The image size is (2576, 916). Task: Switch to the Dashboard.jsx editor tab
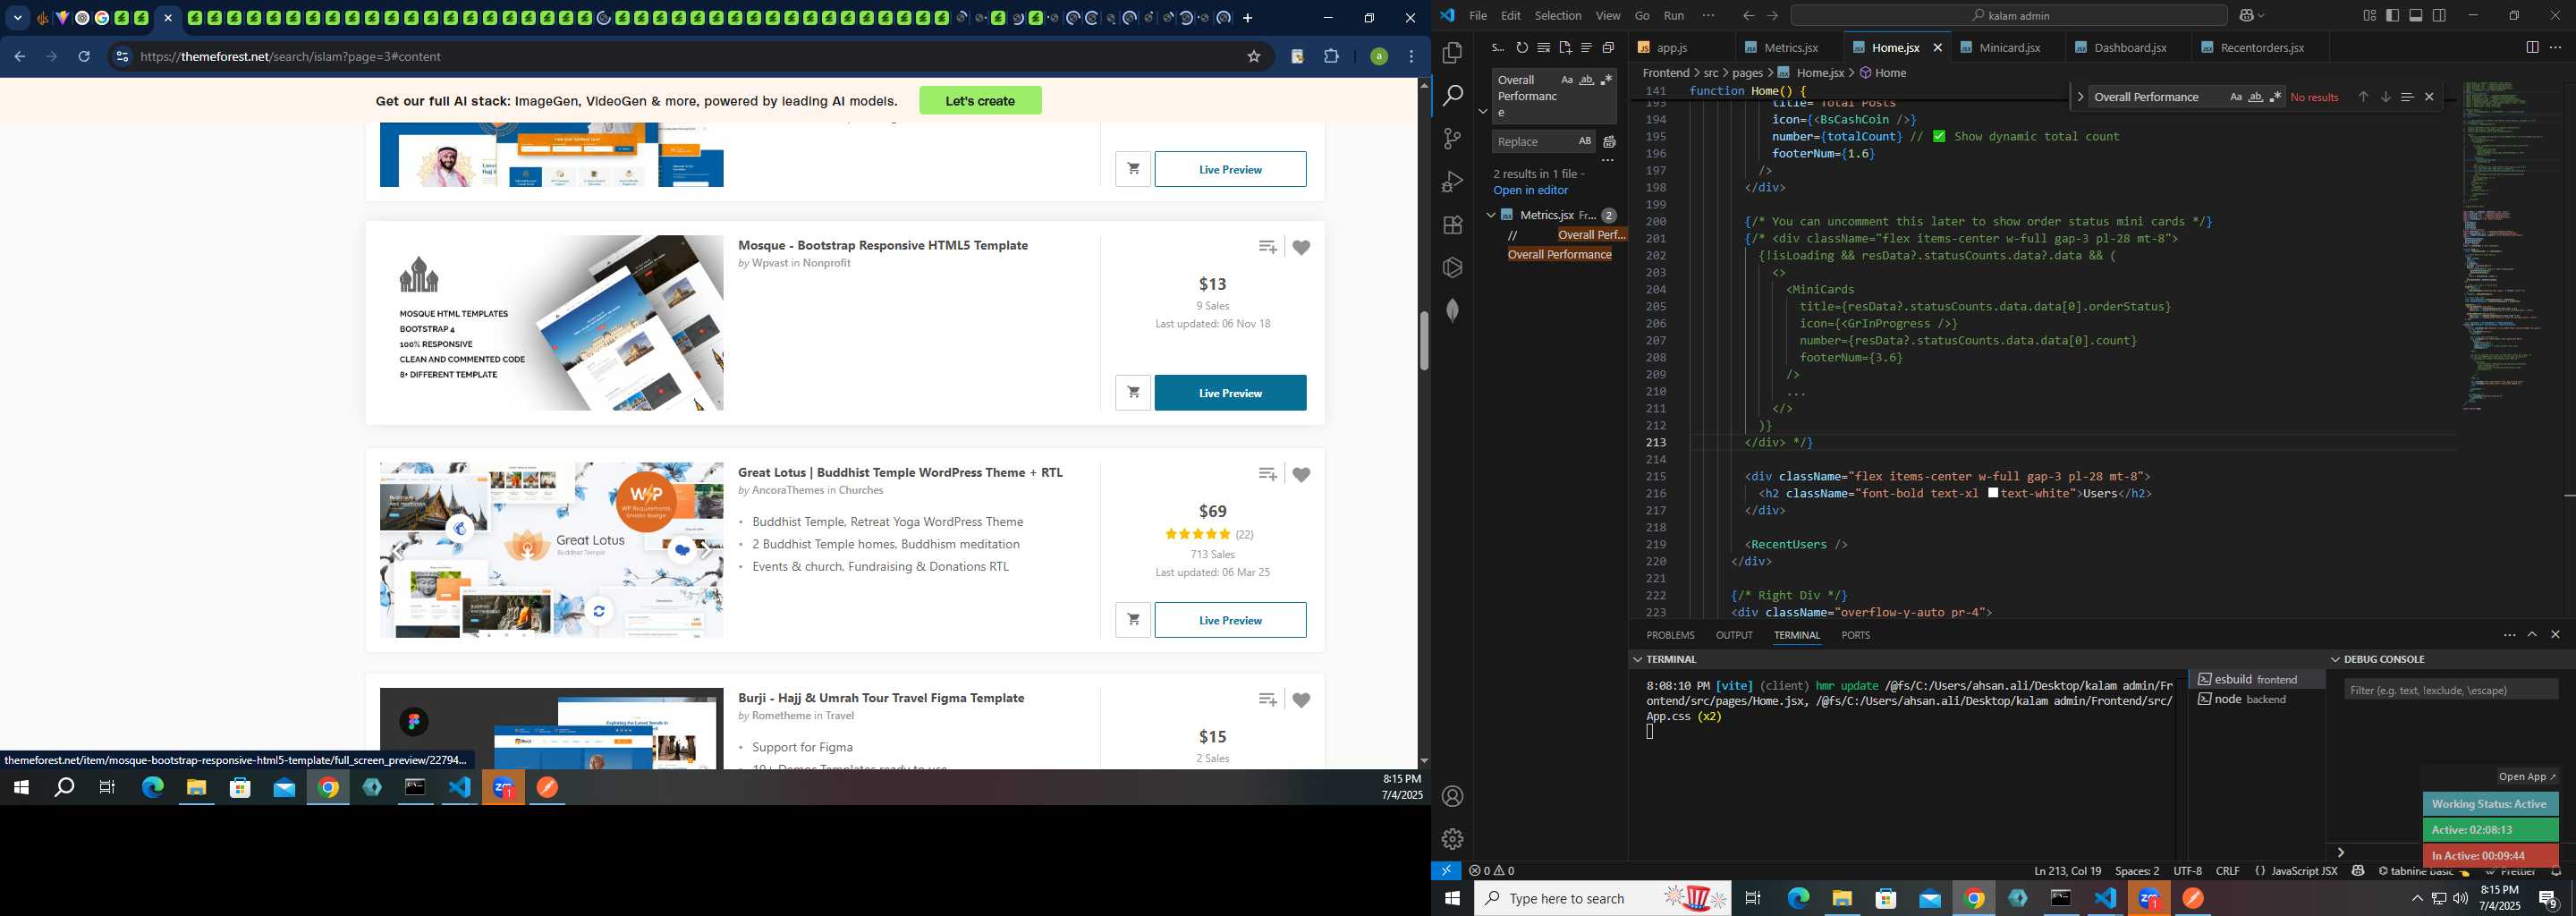[2129, 47]
